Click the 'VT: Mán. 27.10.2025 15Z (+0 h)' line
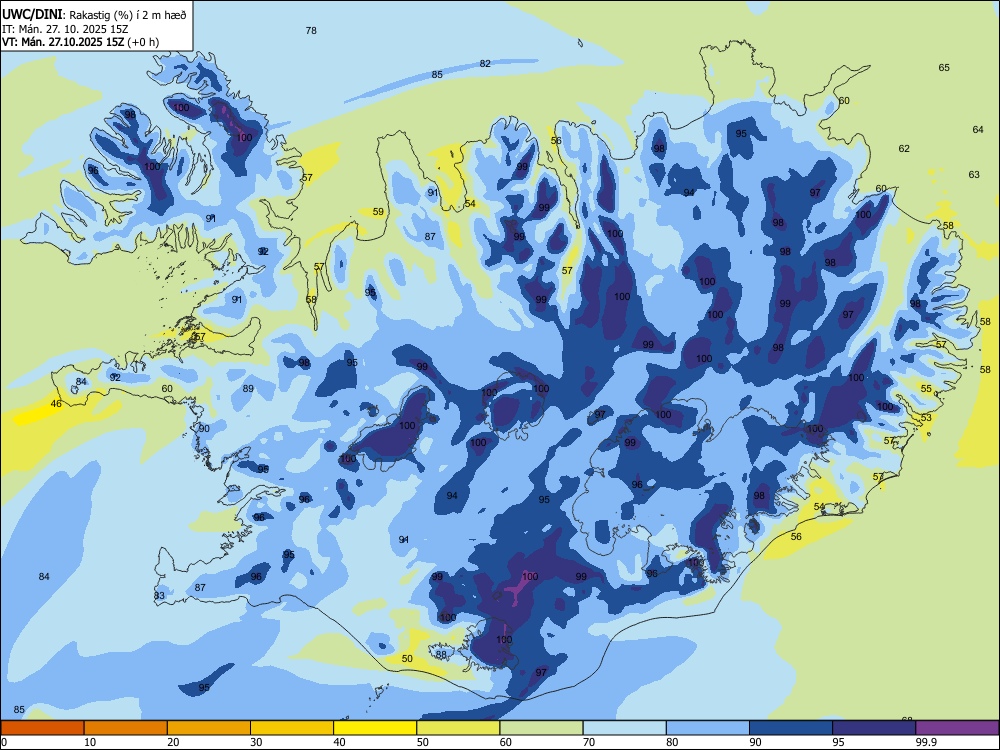 tap(80, 42)
